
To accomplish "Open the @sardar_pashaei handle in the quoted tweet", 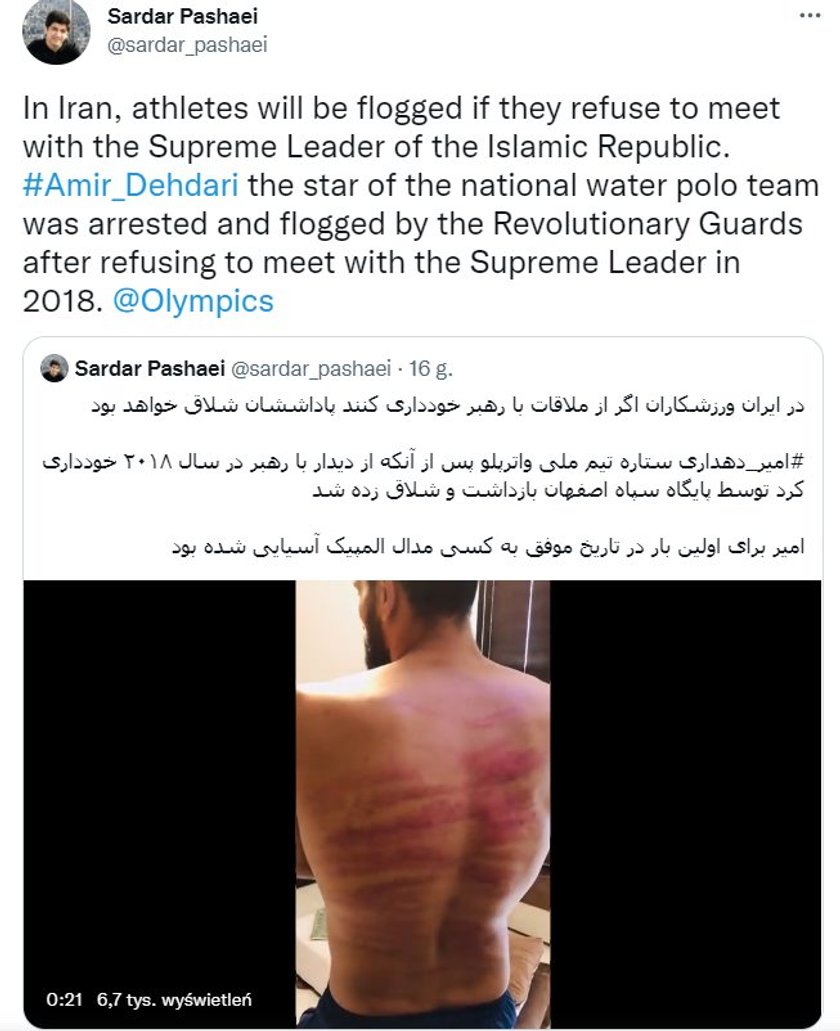I will [311, 368].
